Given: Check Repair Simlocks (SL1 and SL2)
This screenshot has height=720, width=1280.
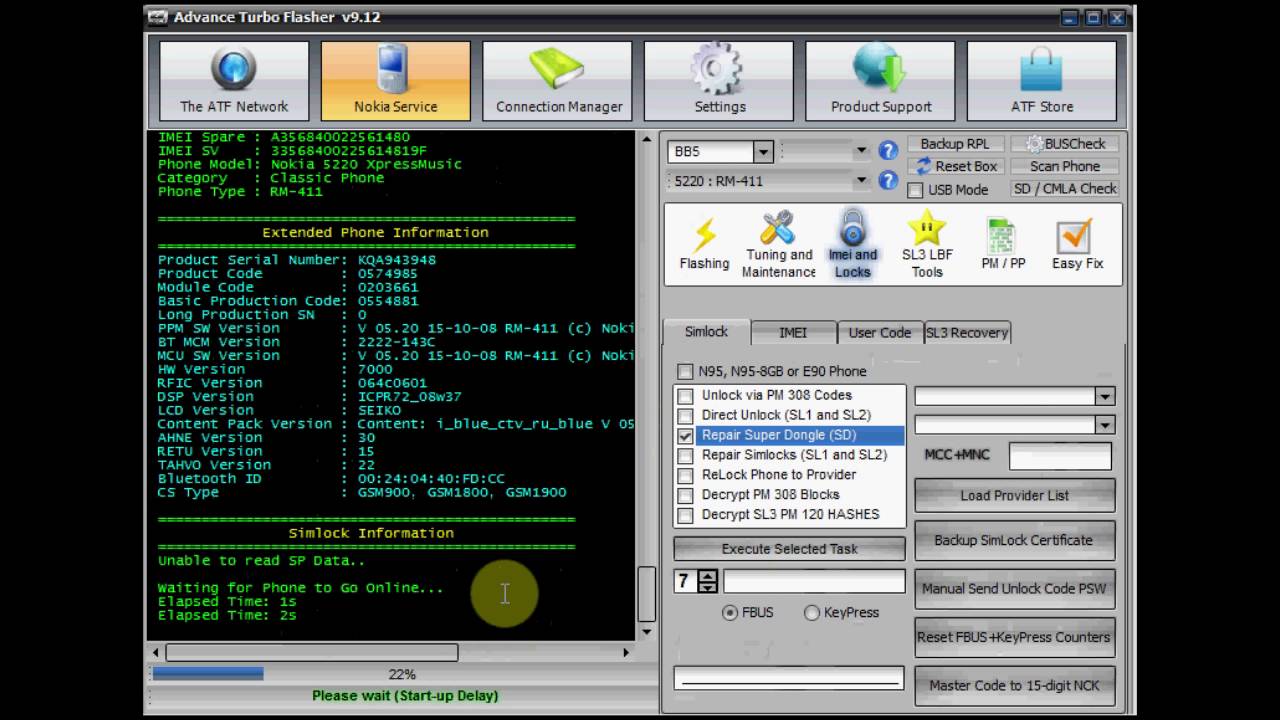Looking at the screenshot, I should click(685, 455).
